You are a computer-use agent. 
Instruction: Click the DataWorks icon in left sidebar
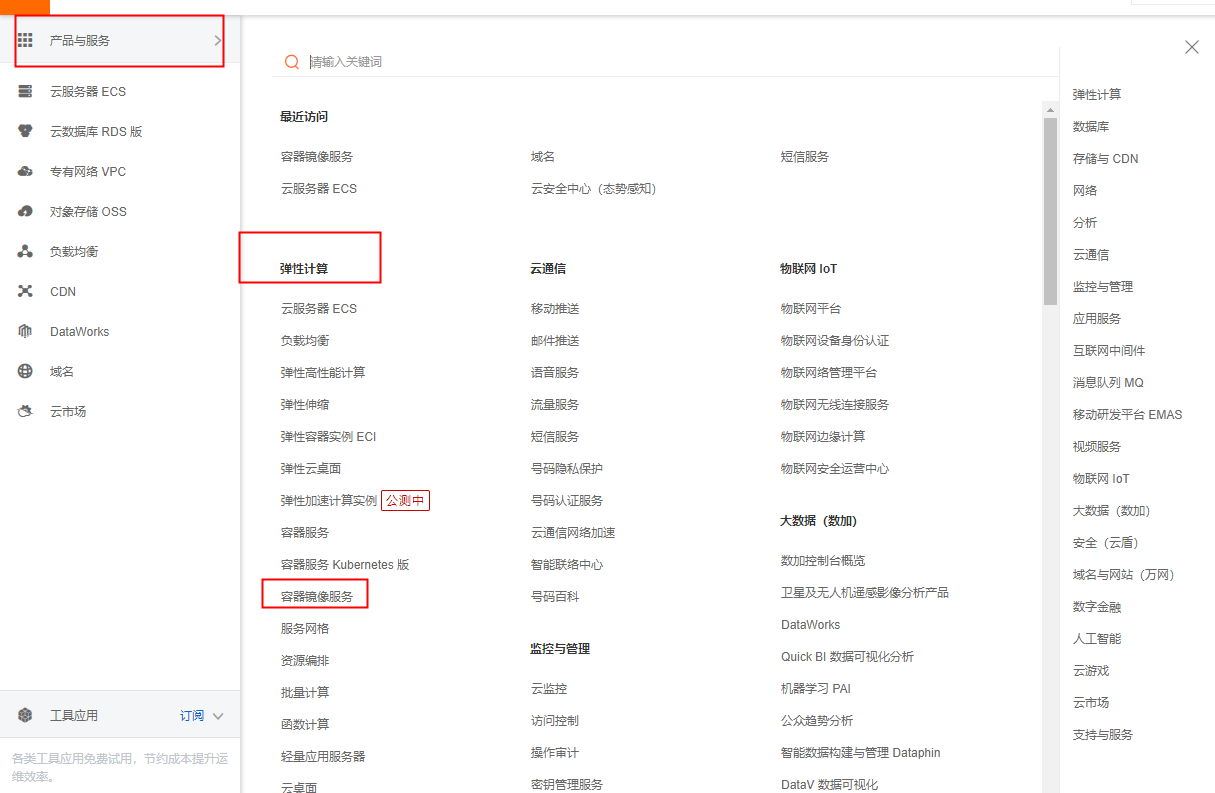(x=26, y=331)
